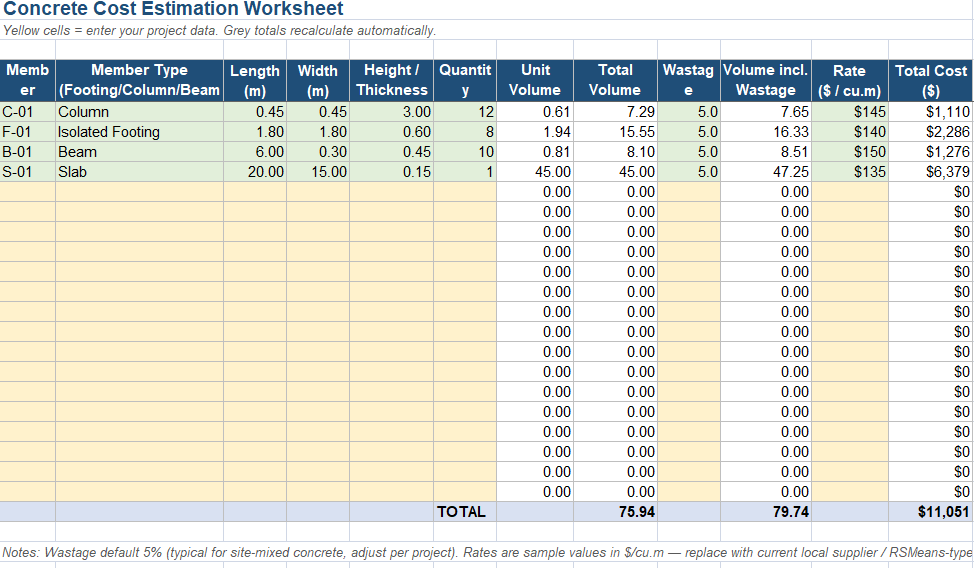Select the 'Unit Volume' header cell
This screenshot has height=568, width=974.
pos(535,80)
